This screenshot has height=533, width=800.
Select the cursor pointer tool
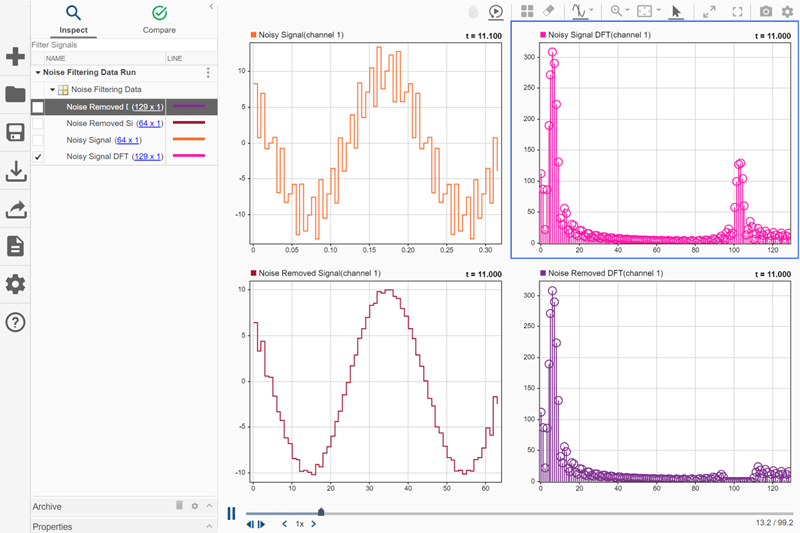coord(676,11)
